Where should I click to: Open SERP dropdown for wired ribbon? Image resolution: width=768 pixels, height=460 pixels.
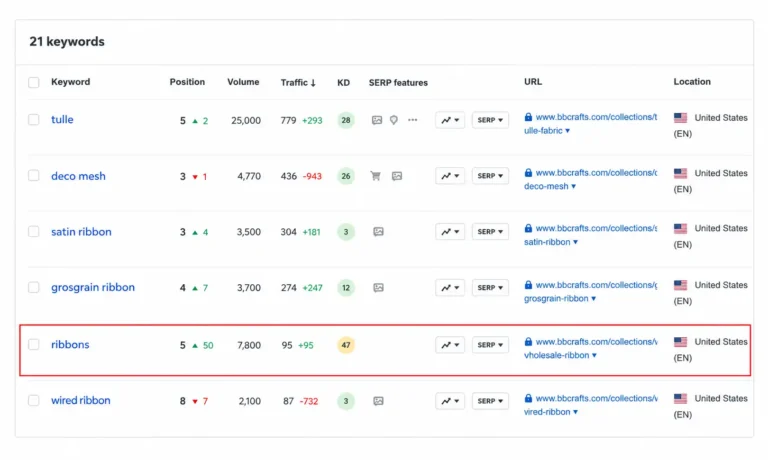[490, 401]
